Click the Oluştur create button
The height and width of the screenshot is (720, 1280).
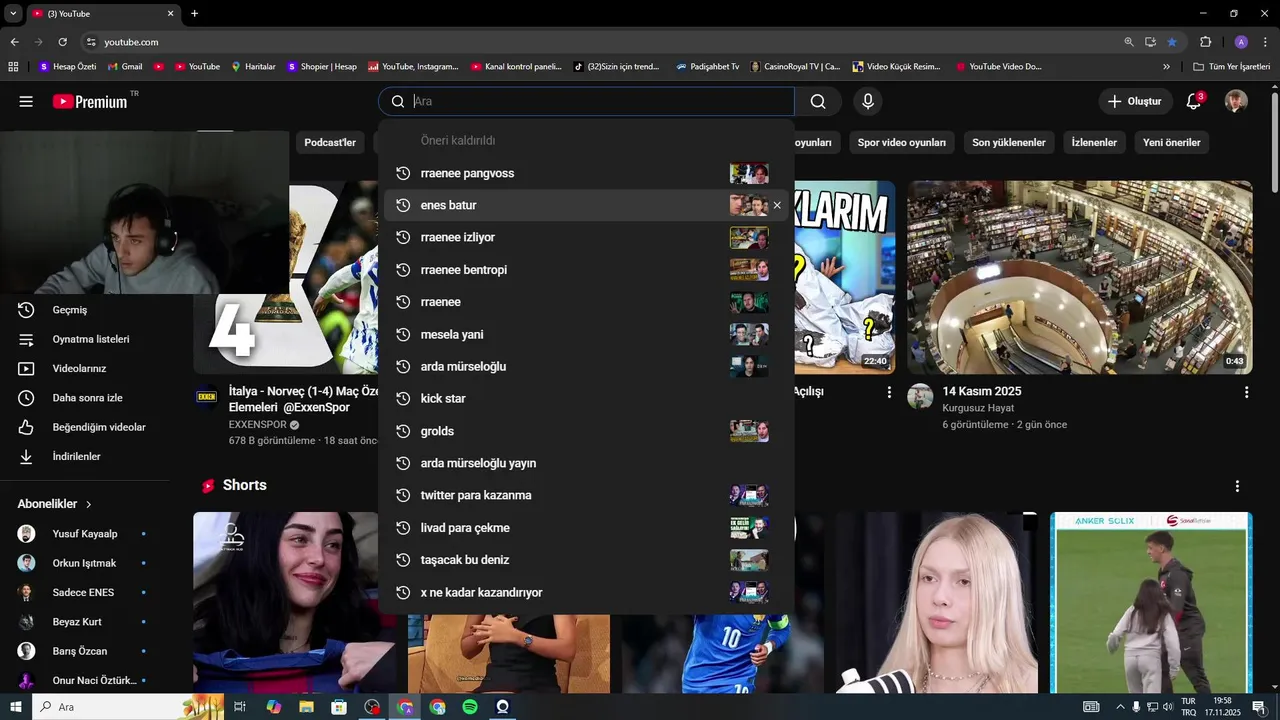coord(1135,101)
